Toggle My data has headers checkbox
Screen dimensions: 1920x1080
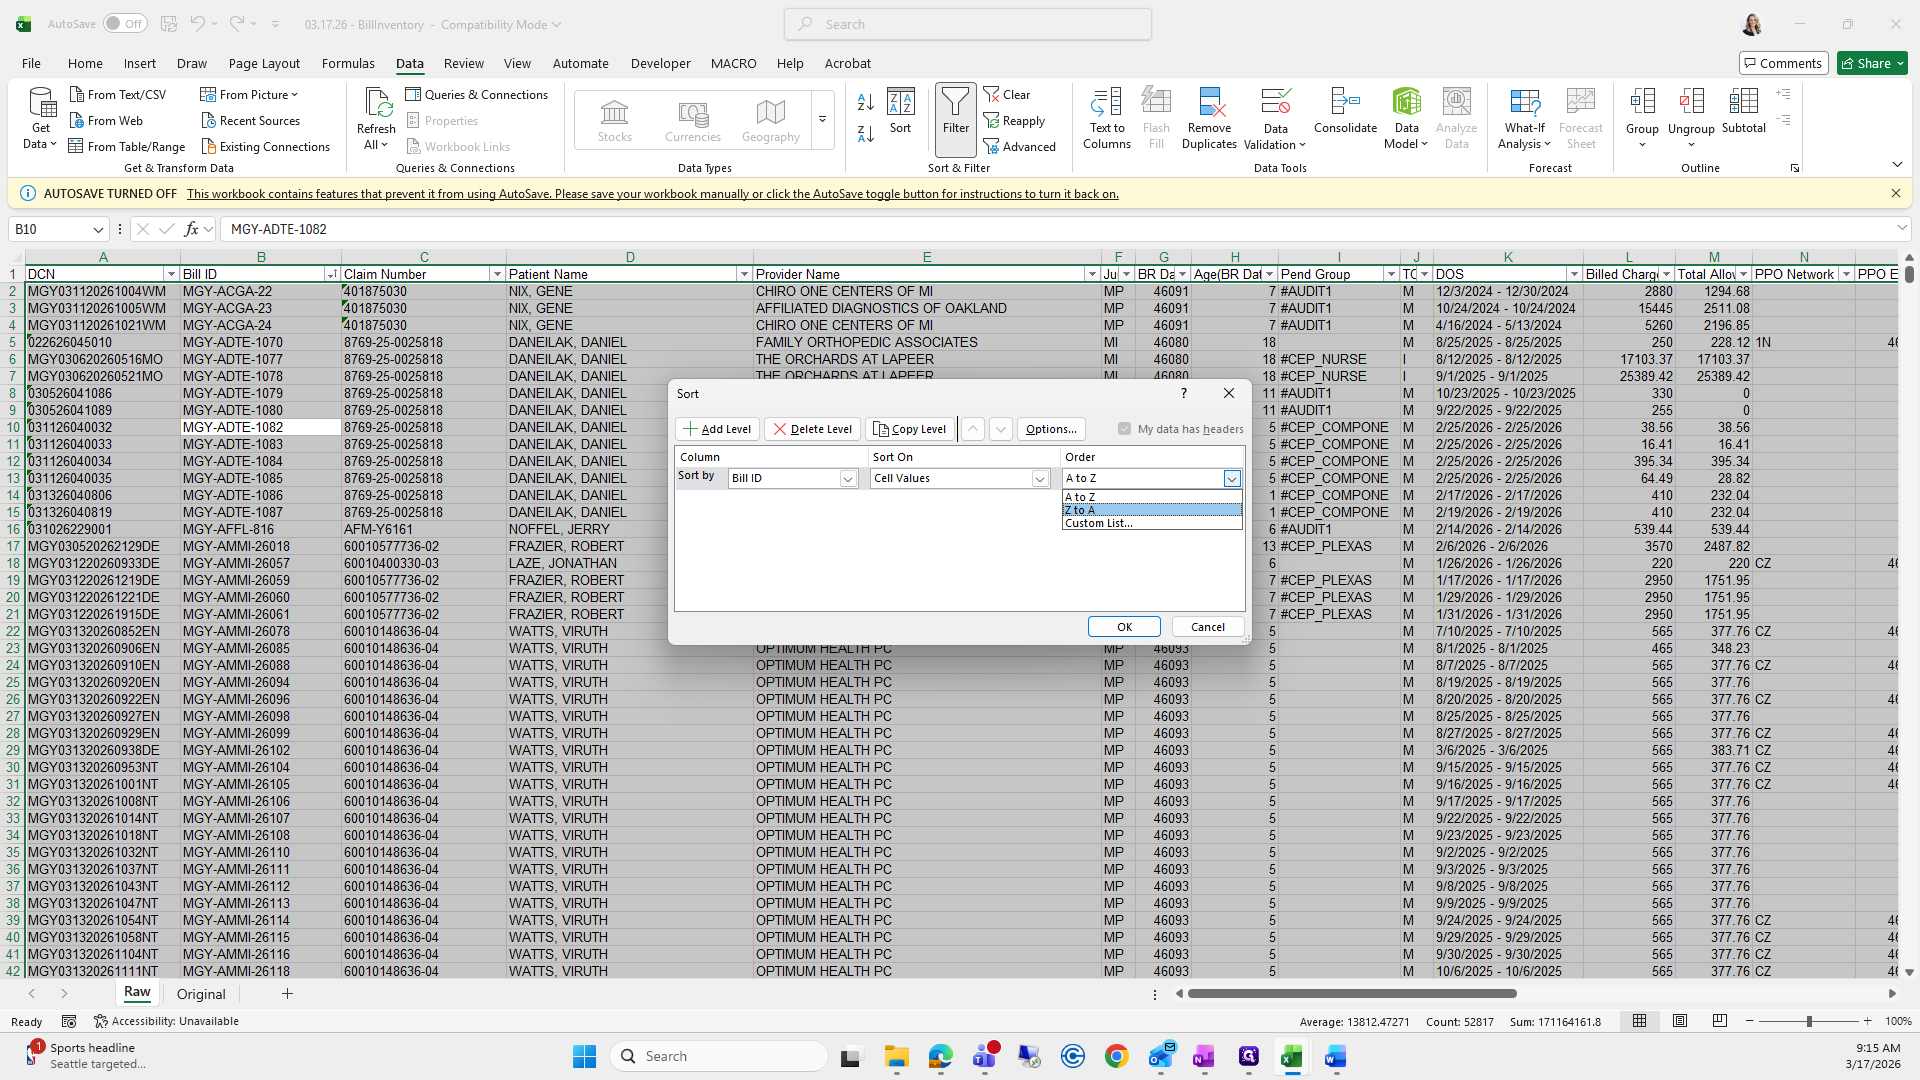(1125, 429)
